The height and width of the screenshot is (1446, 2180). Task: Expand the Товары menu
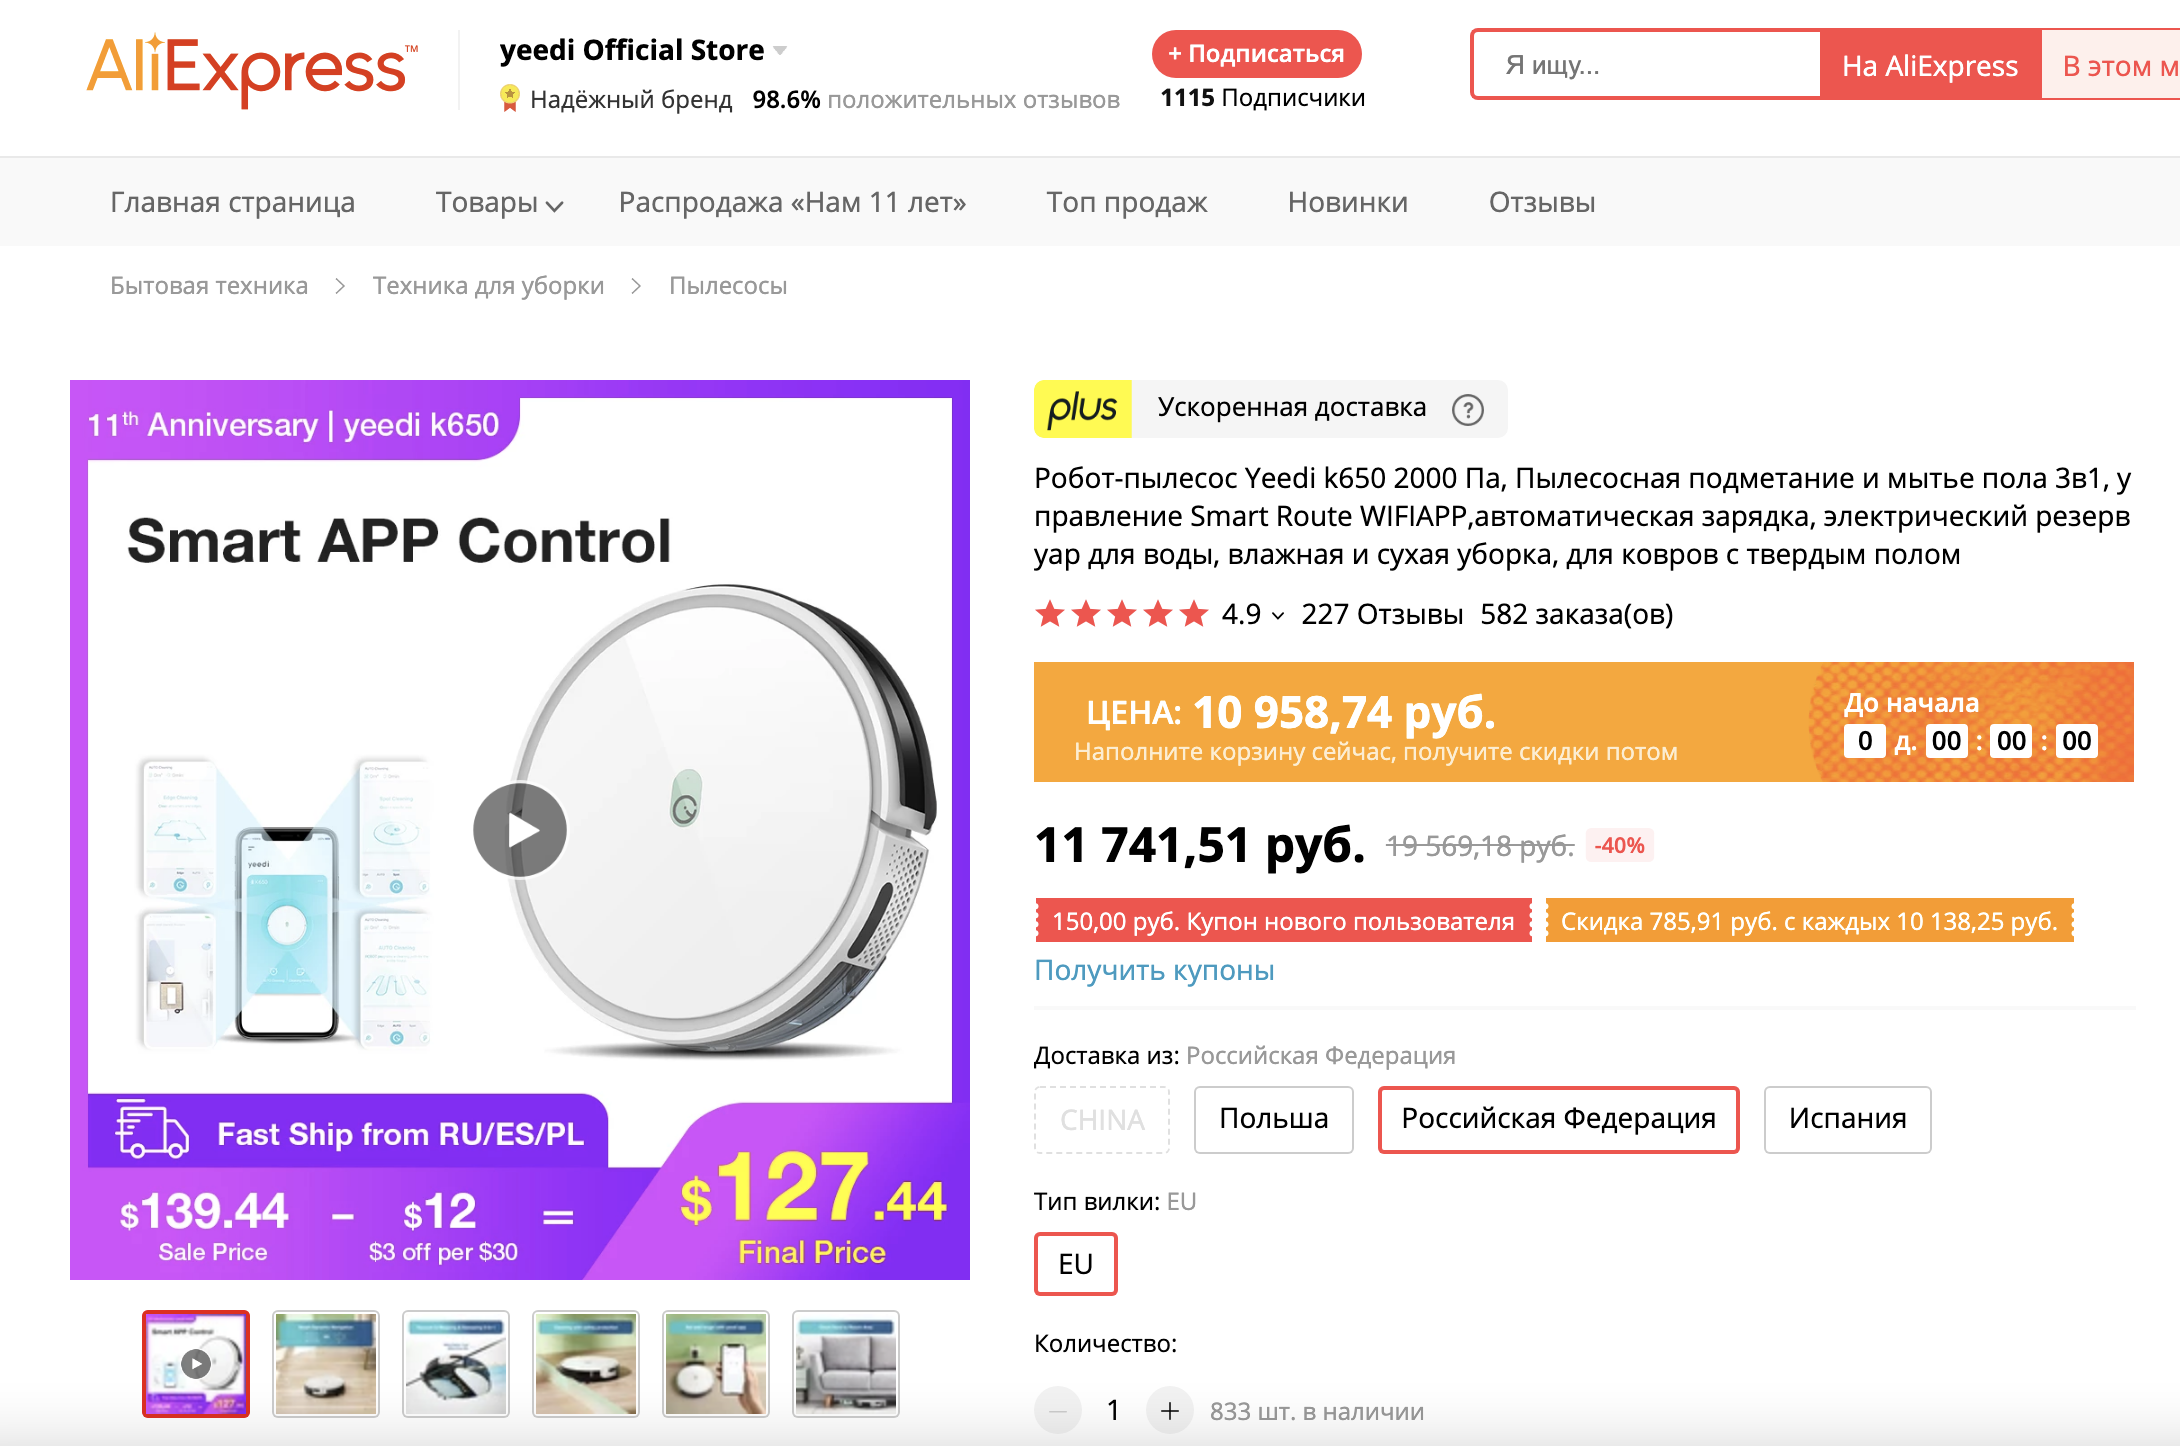click(x=499, y=203)
